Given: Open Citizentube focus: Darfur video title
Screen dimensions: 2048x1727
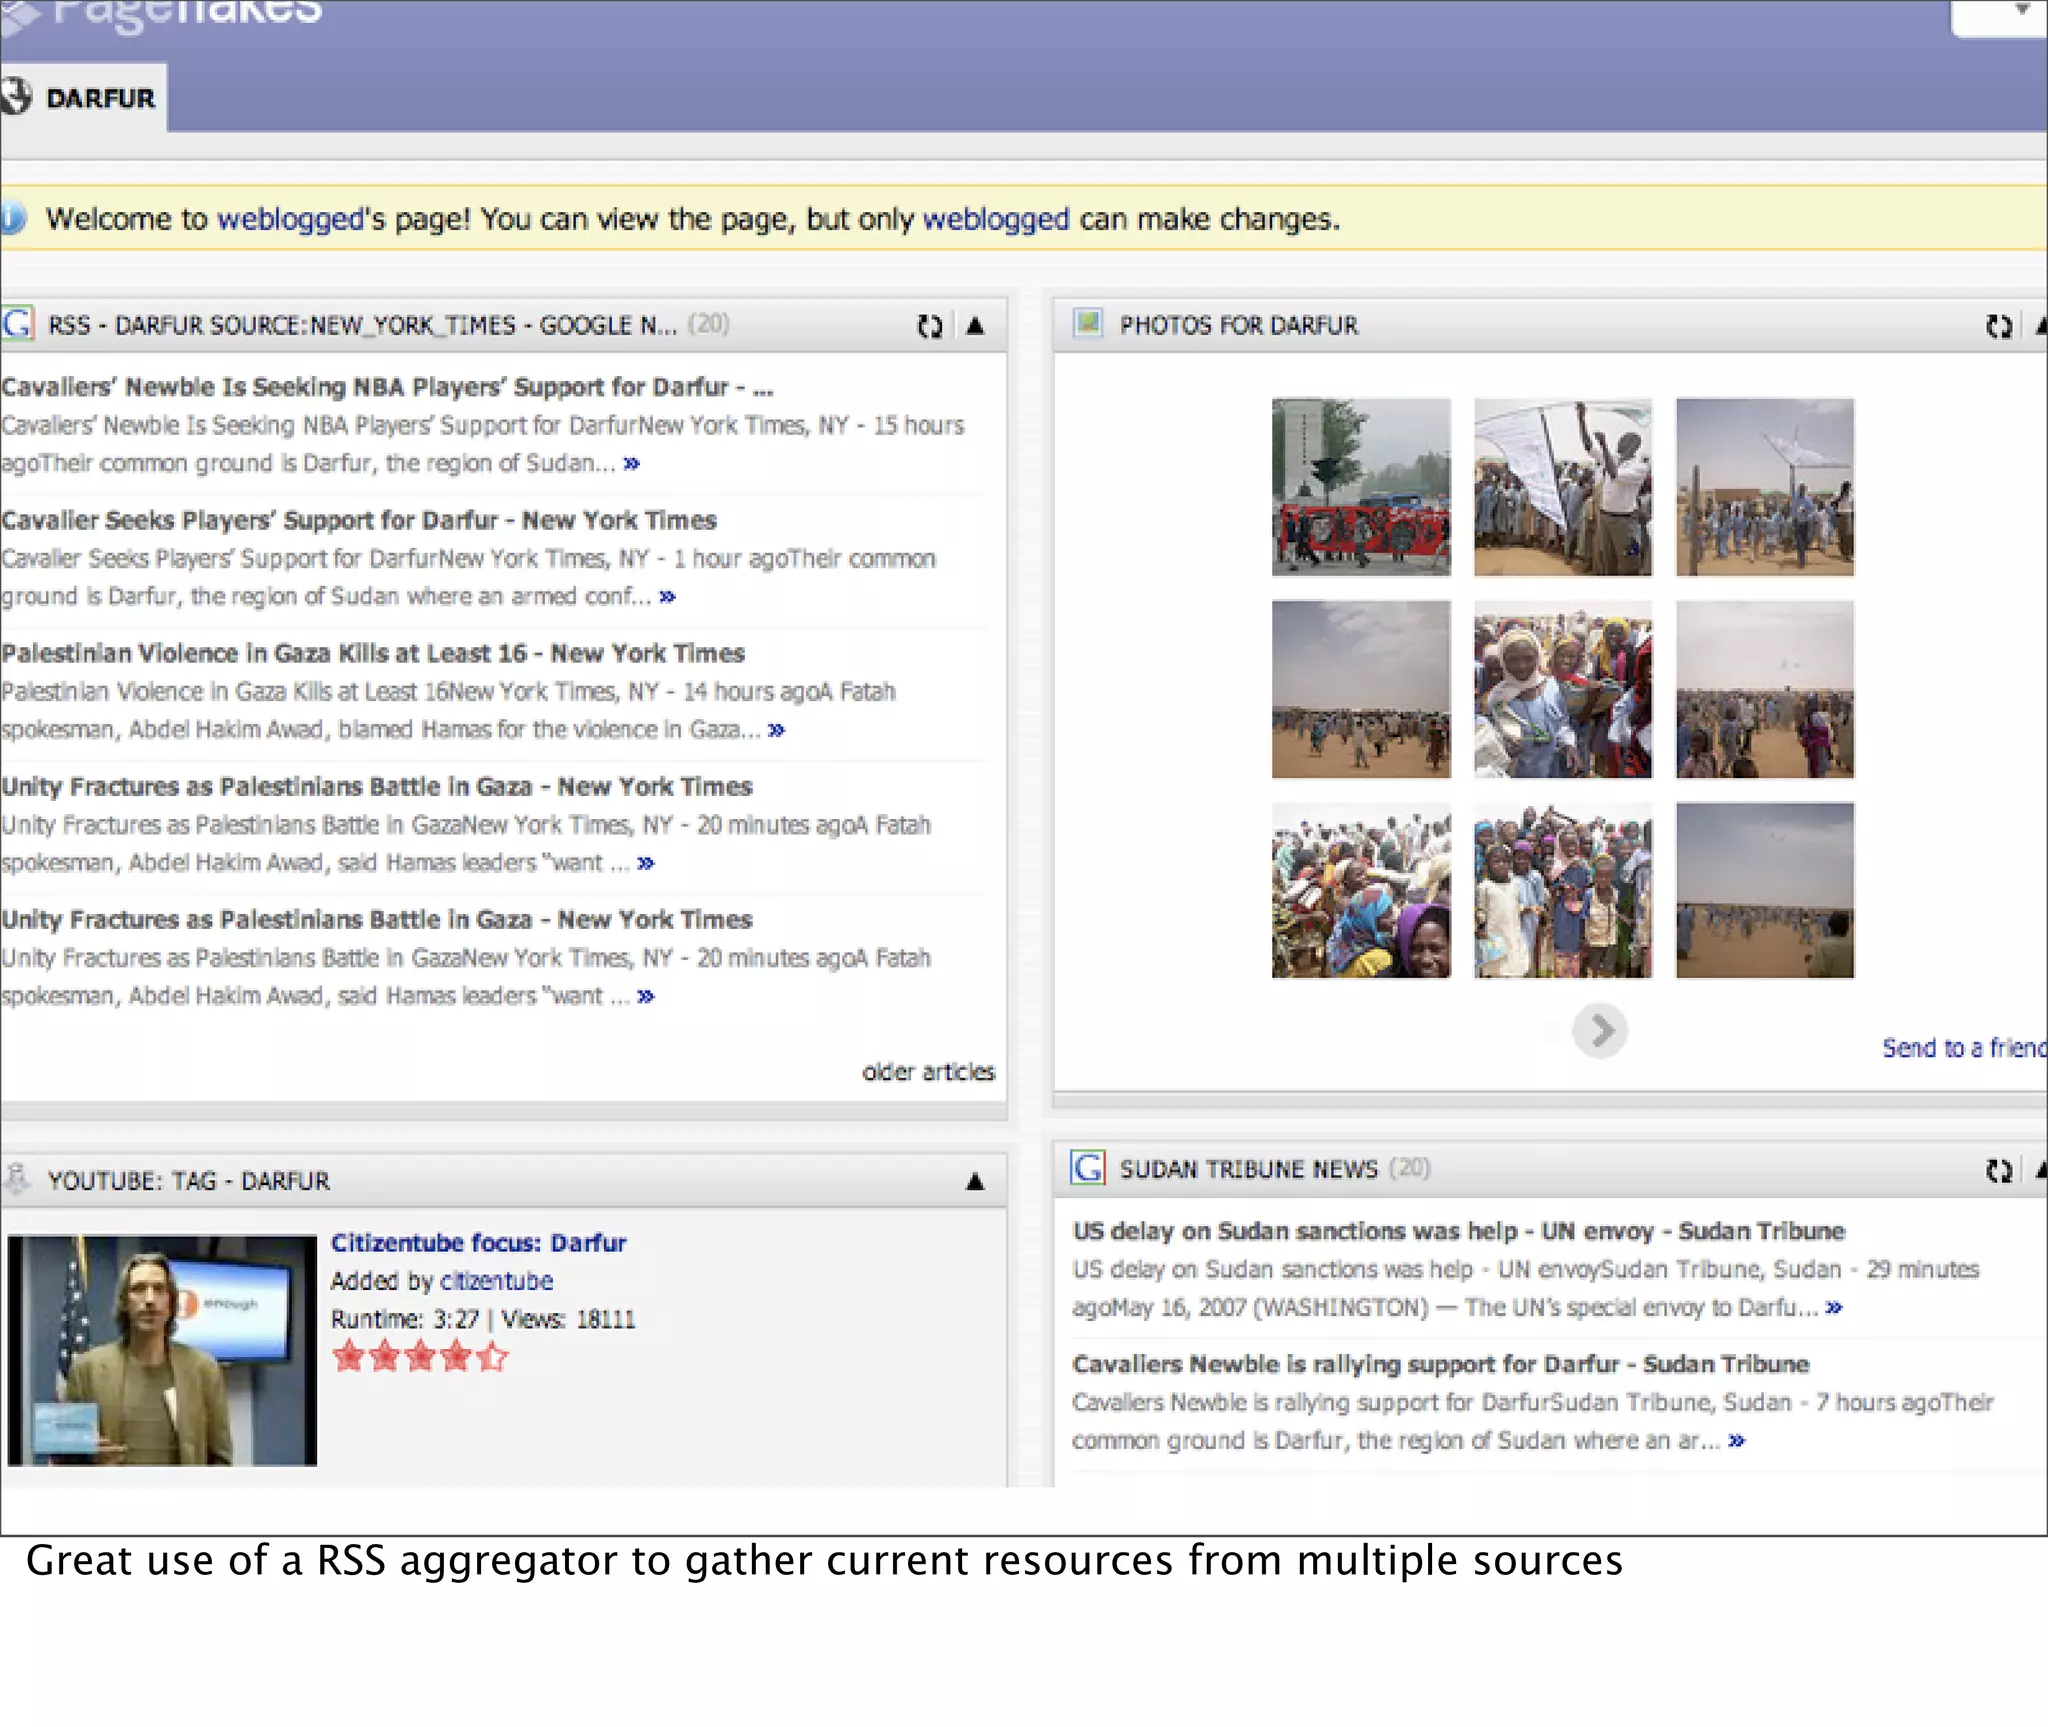Looking at the screenshot, I should click(x=478, y=1243).
